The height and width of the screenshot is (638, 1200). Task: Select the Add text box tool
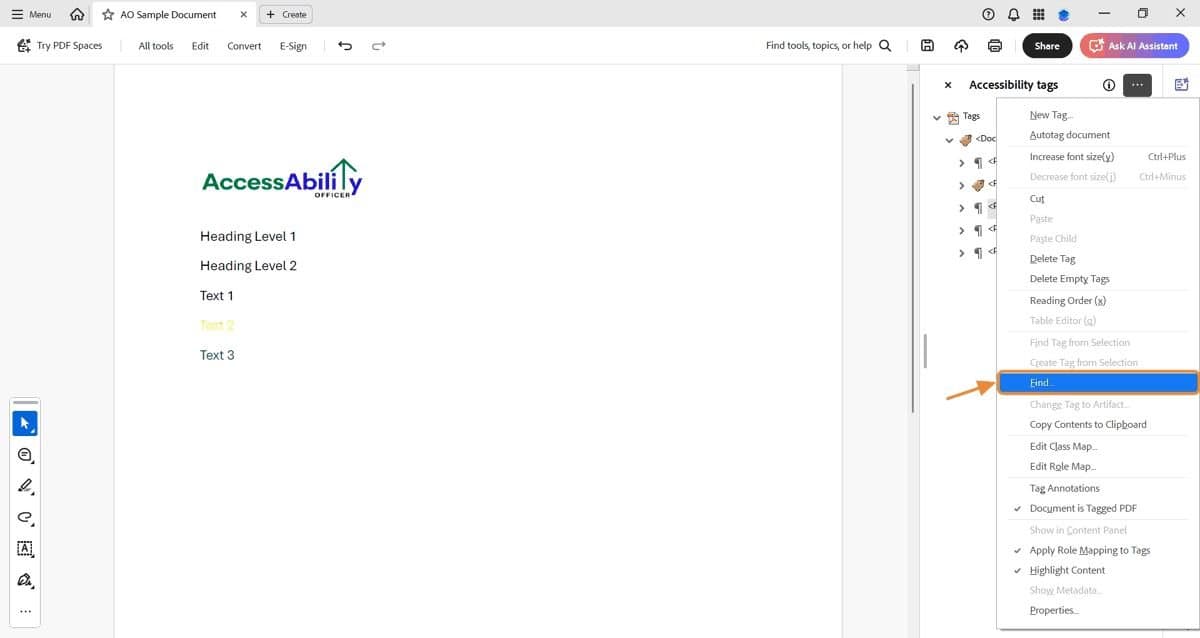point(25,549)
